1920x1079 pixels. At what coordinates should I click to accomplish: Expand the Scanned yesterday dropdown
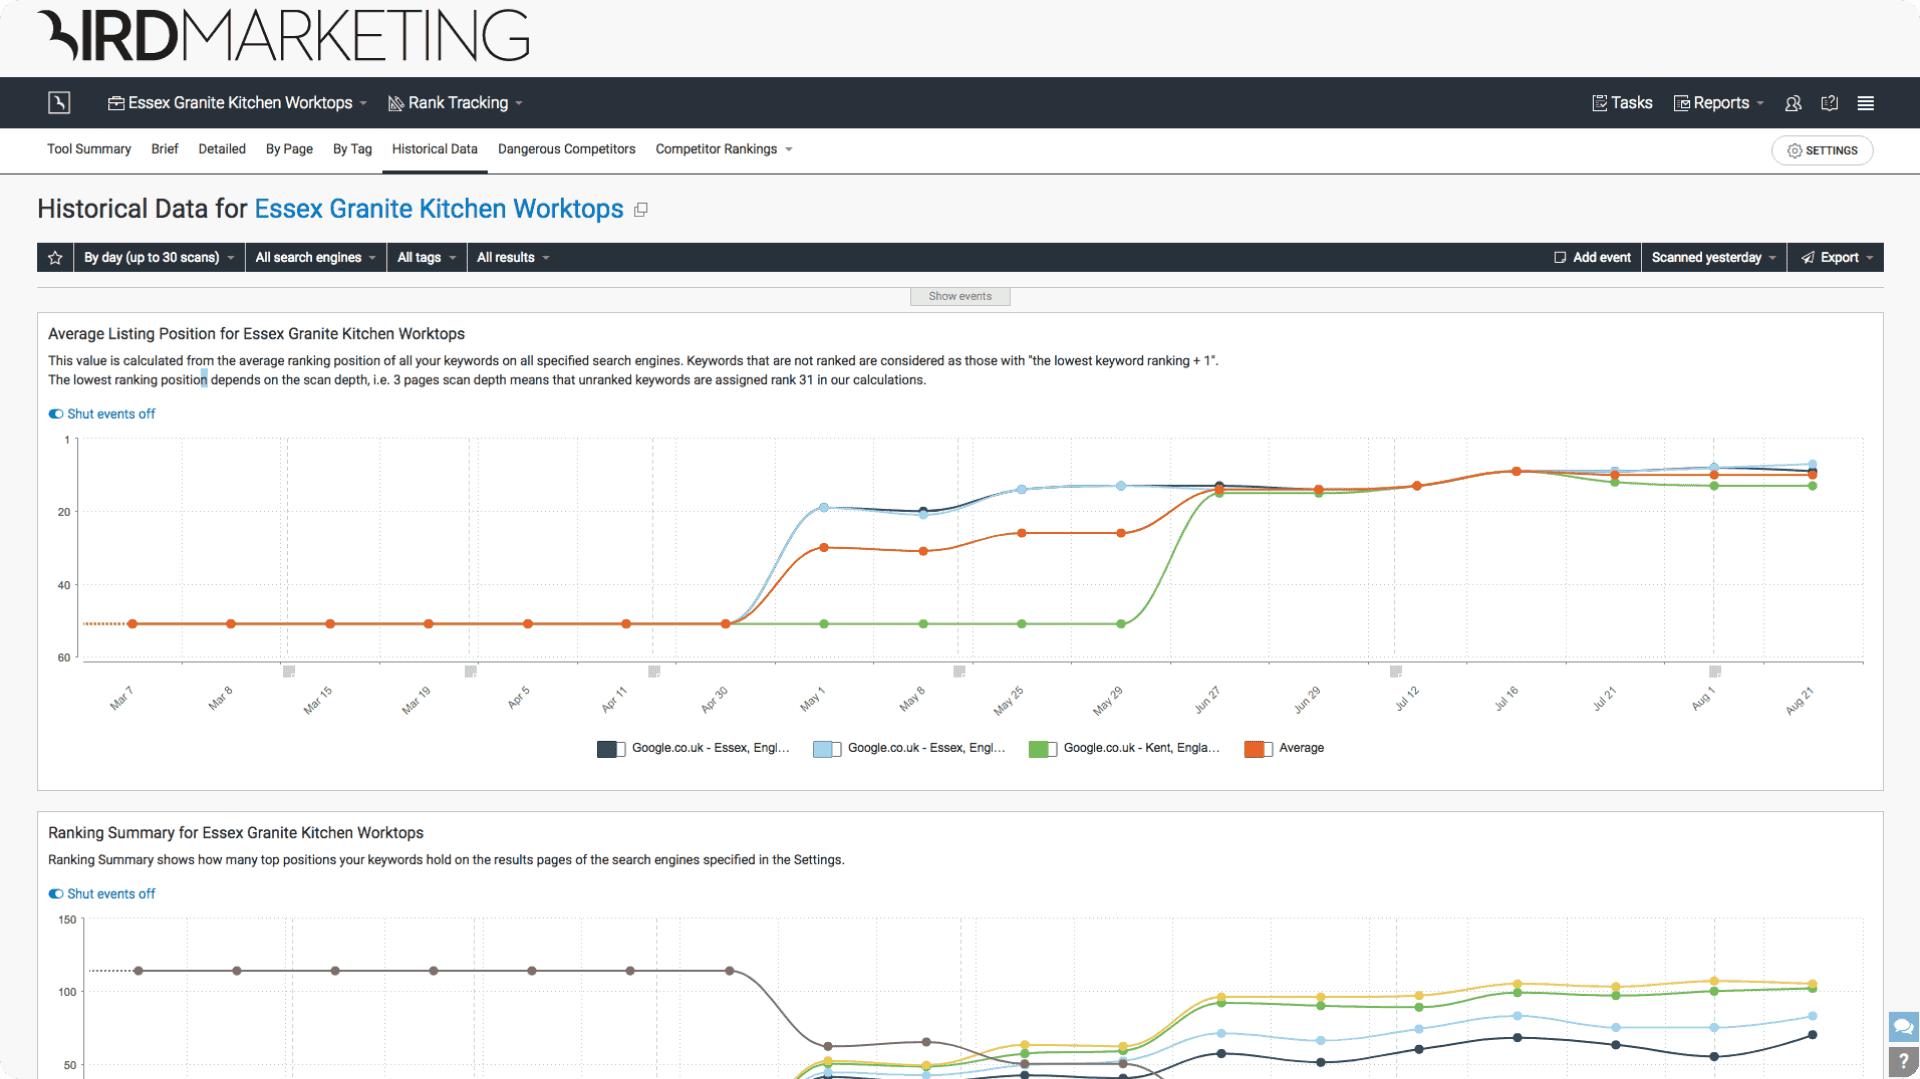click(x=1713, y=258)
